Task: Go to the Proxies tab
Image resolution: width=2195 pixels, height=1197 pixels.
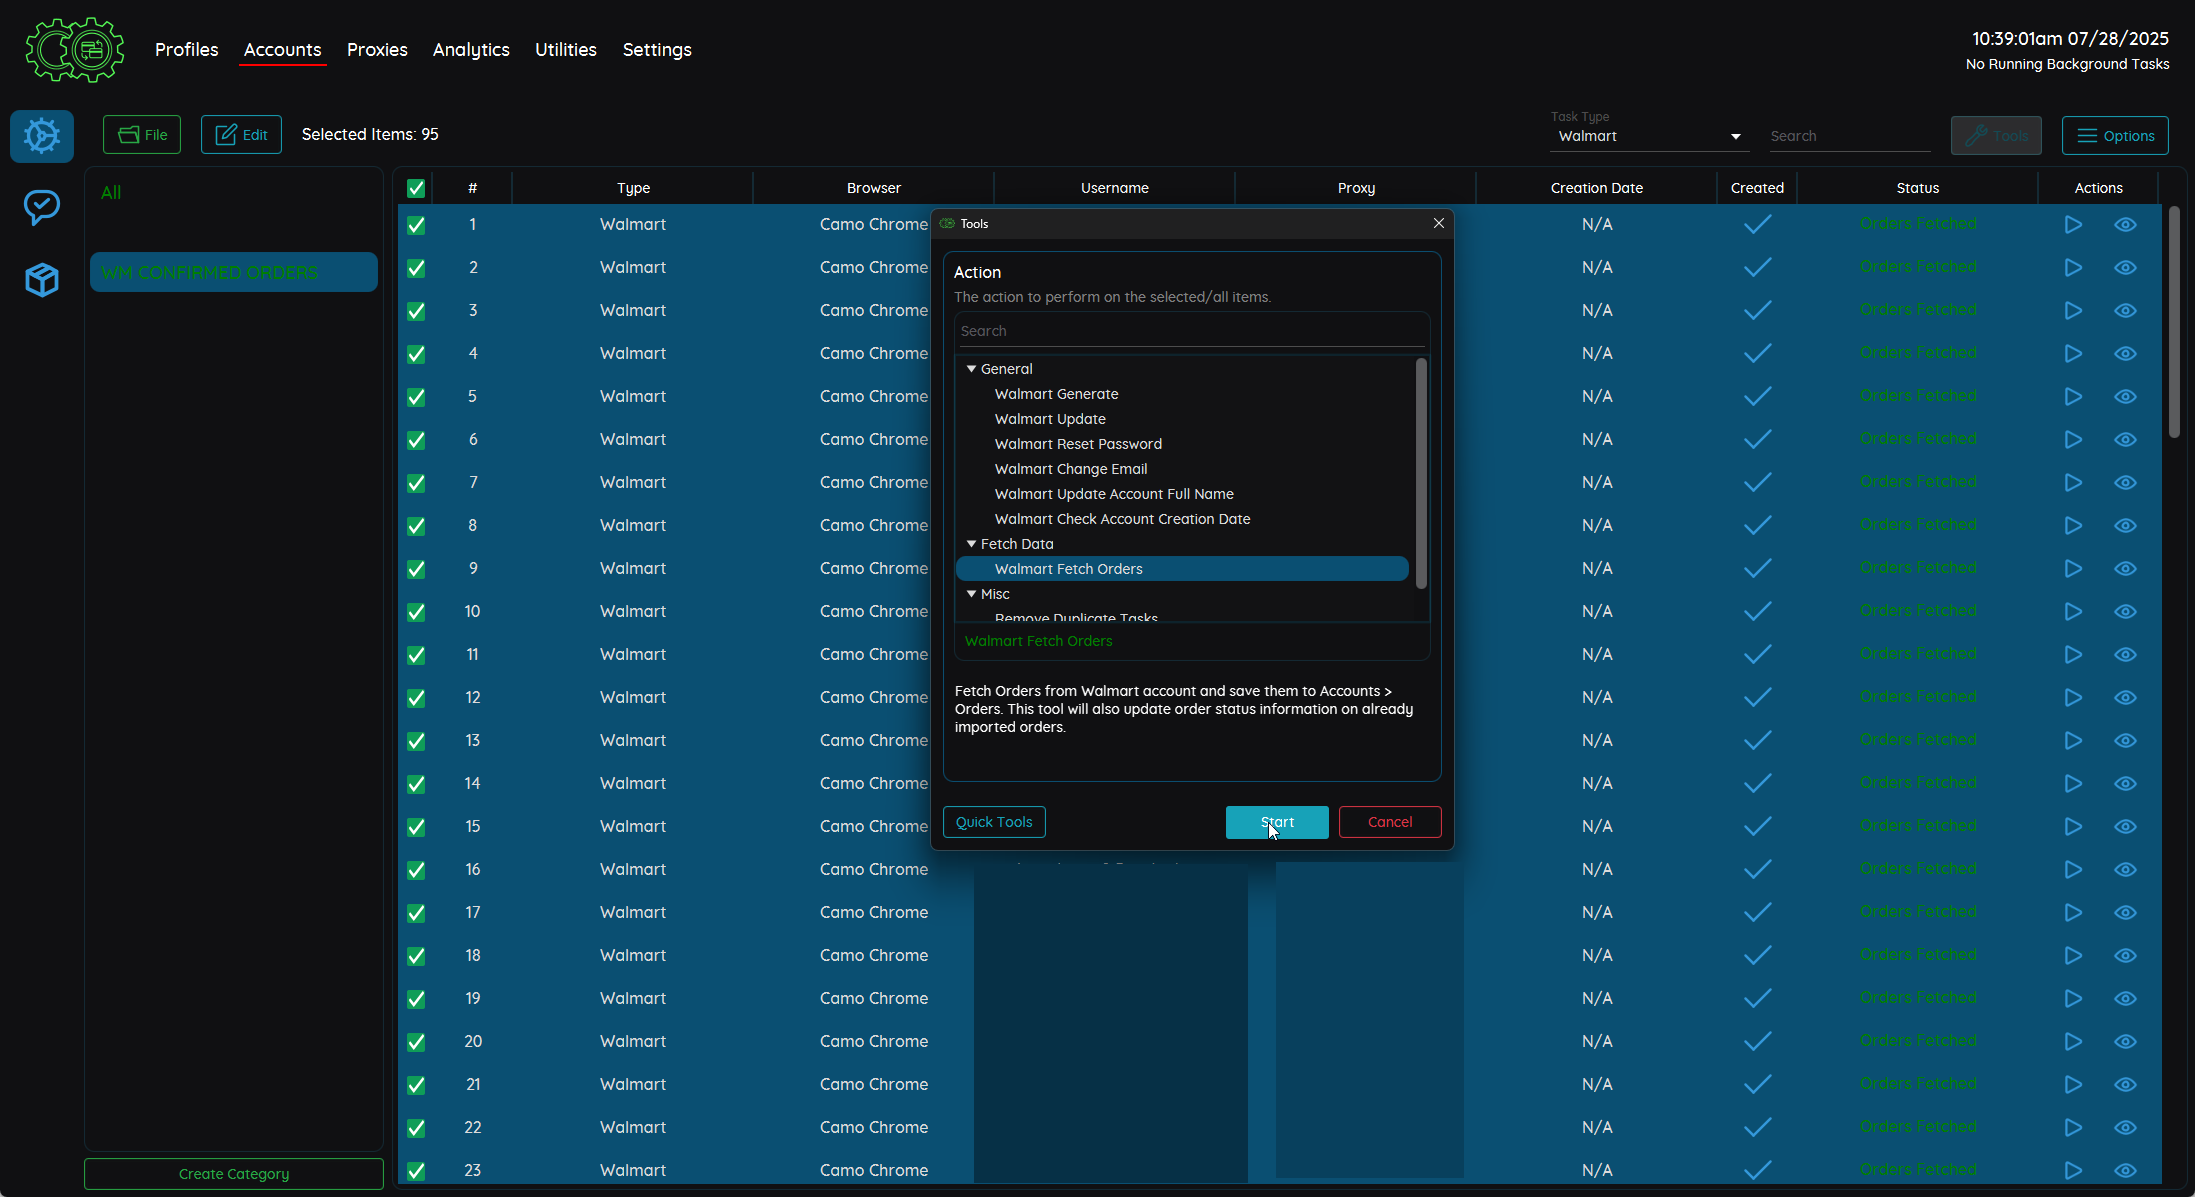Action: (377, 50)
